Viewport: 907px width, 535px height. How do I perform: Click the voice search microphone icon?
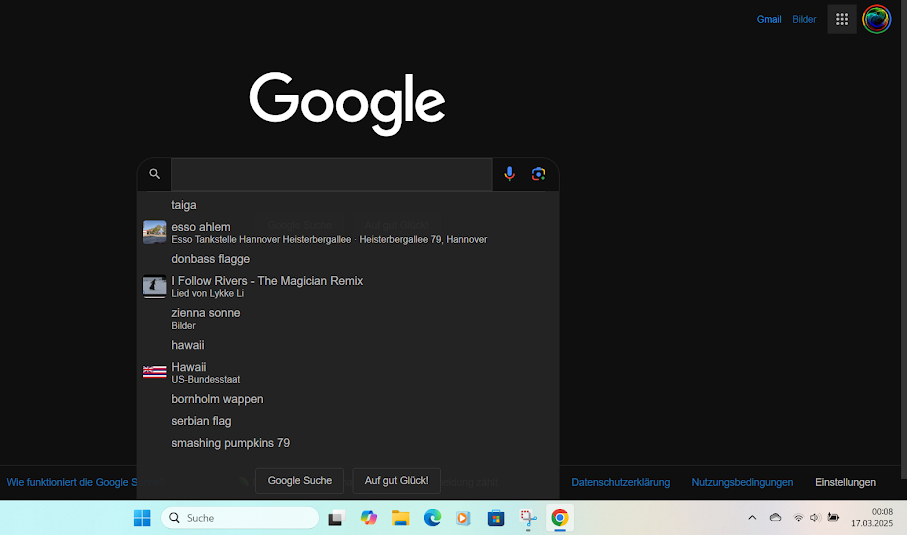tap(509, 174)
